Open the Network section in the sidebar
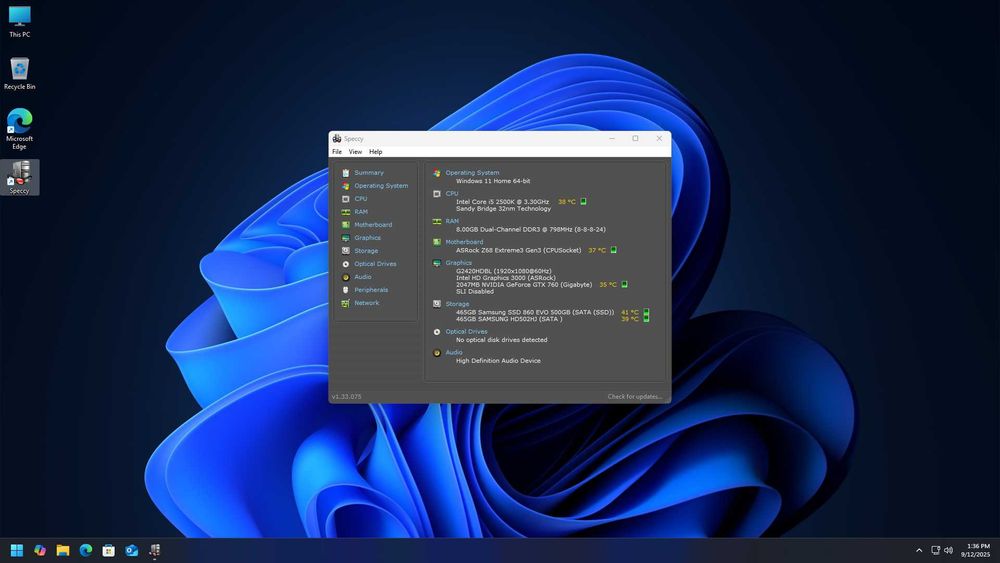The height and width of the screenshot is (563, 1000). [366, 303]
